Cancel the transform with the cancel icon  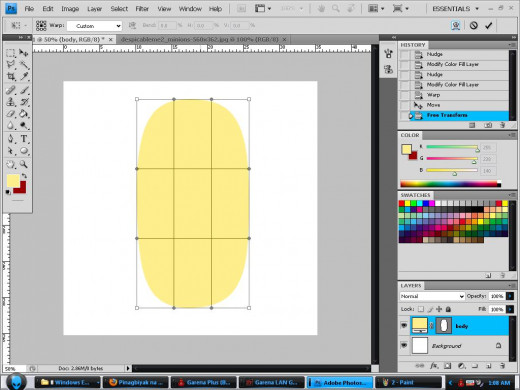474,25
